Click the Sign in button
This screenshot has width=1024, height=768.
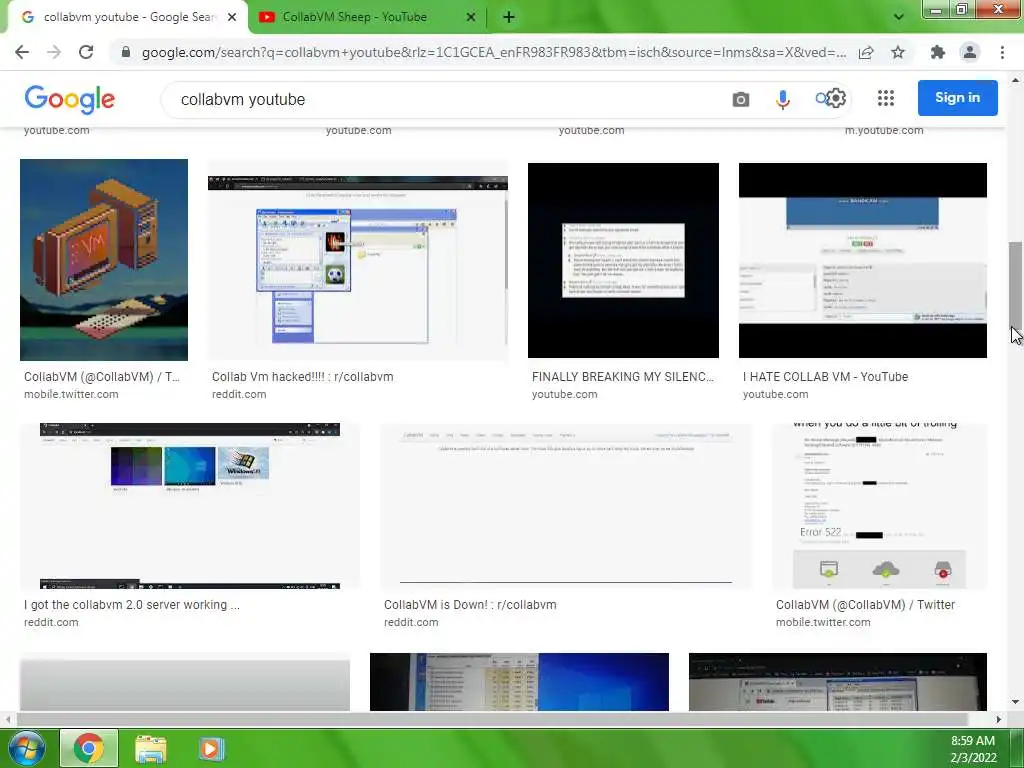click(957, 98)
